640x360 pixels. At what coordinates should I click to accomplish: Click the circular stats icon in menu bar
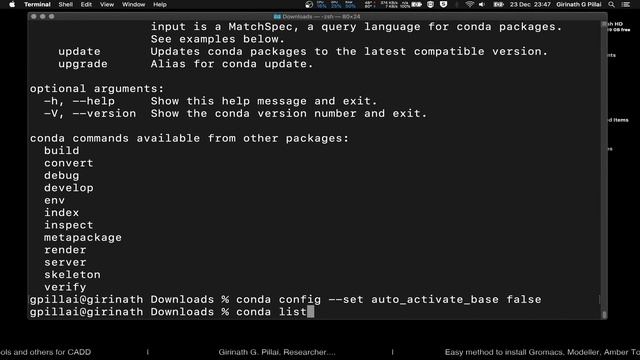coord(309,4)
